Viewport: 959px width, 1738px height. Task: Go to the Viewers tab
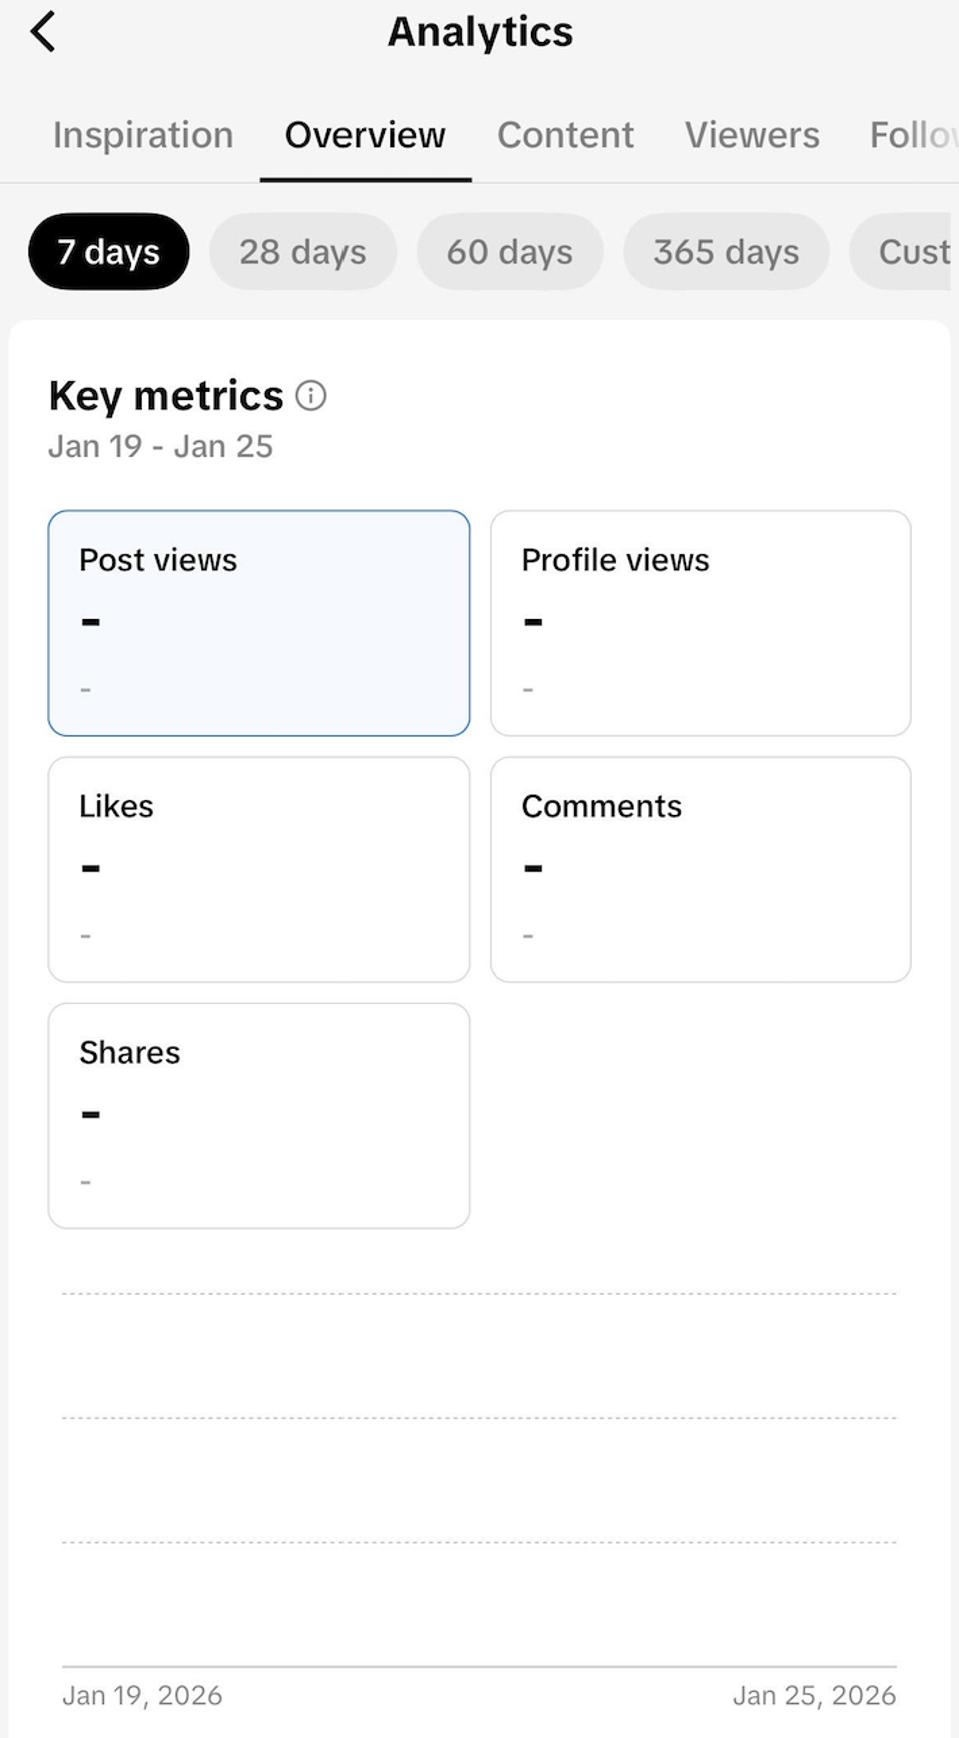coord(752,135)
